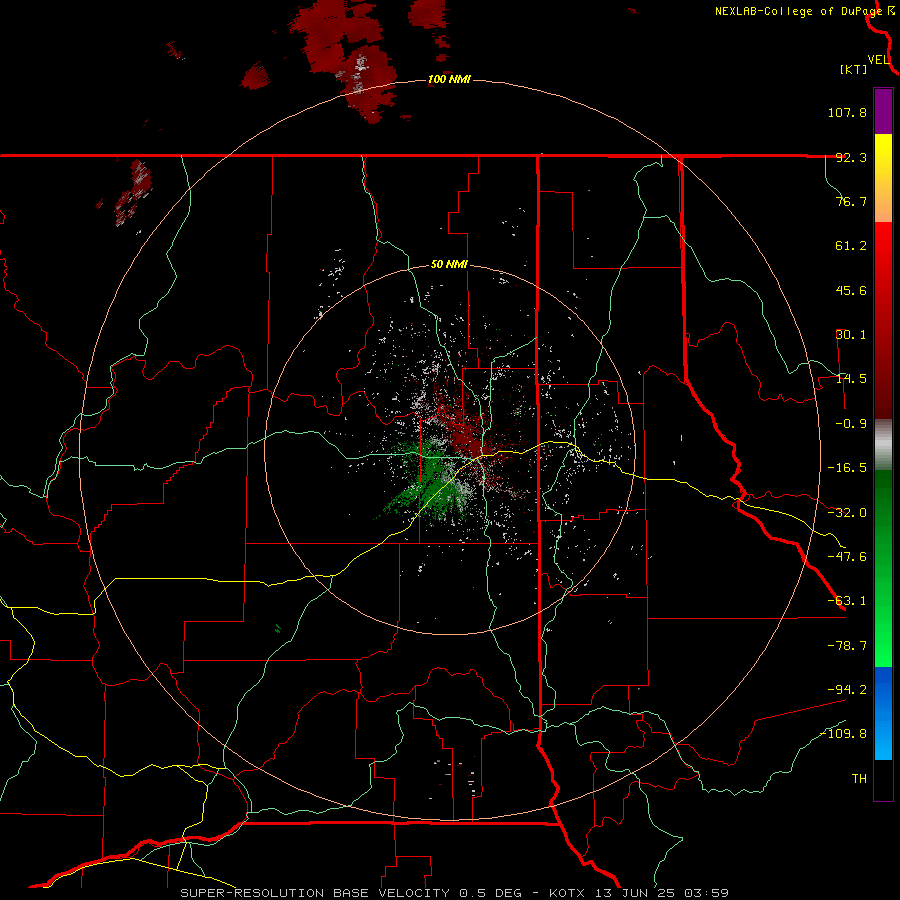900x900 pixels.
Task: Click the 107.8 legend value
Action: point(847,112)
